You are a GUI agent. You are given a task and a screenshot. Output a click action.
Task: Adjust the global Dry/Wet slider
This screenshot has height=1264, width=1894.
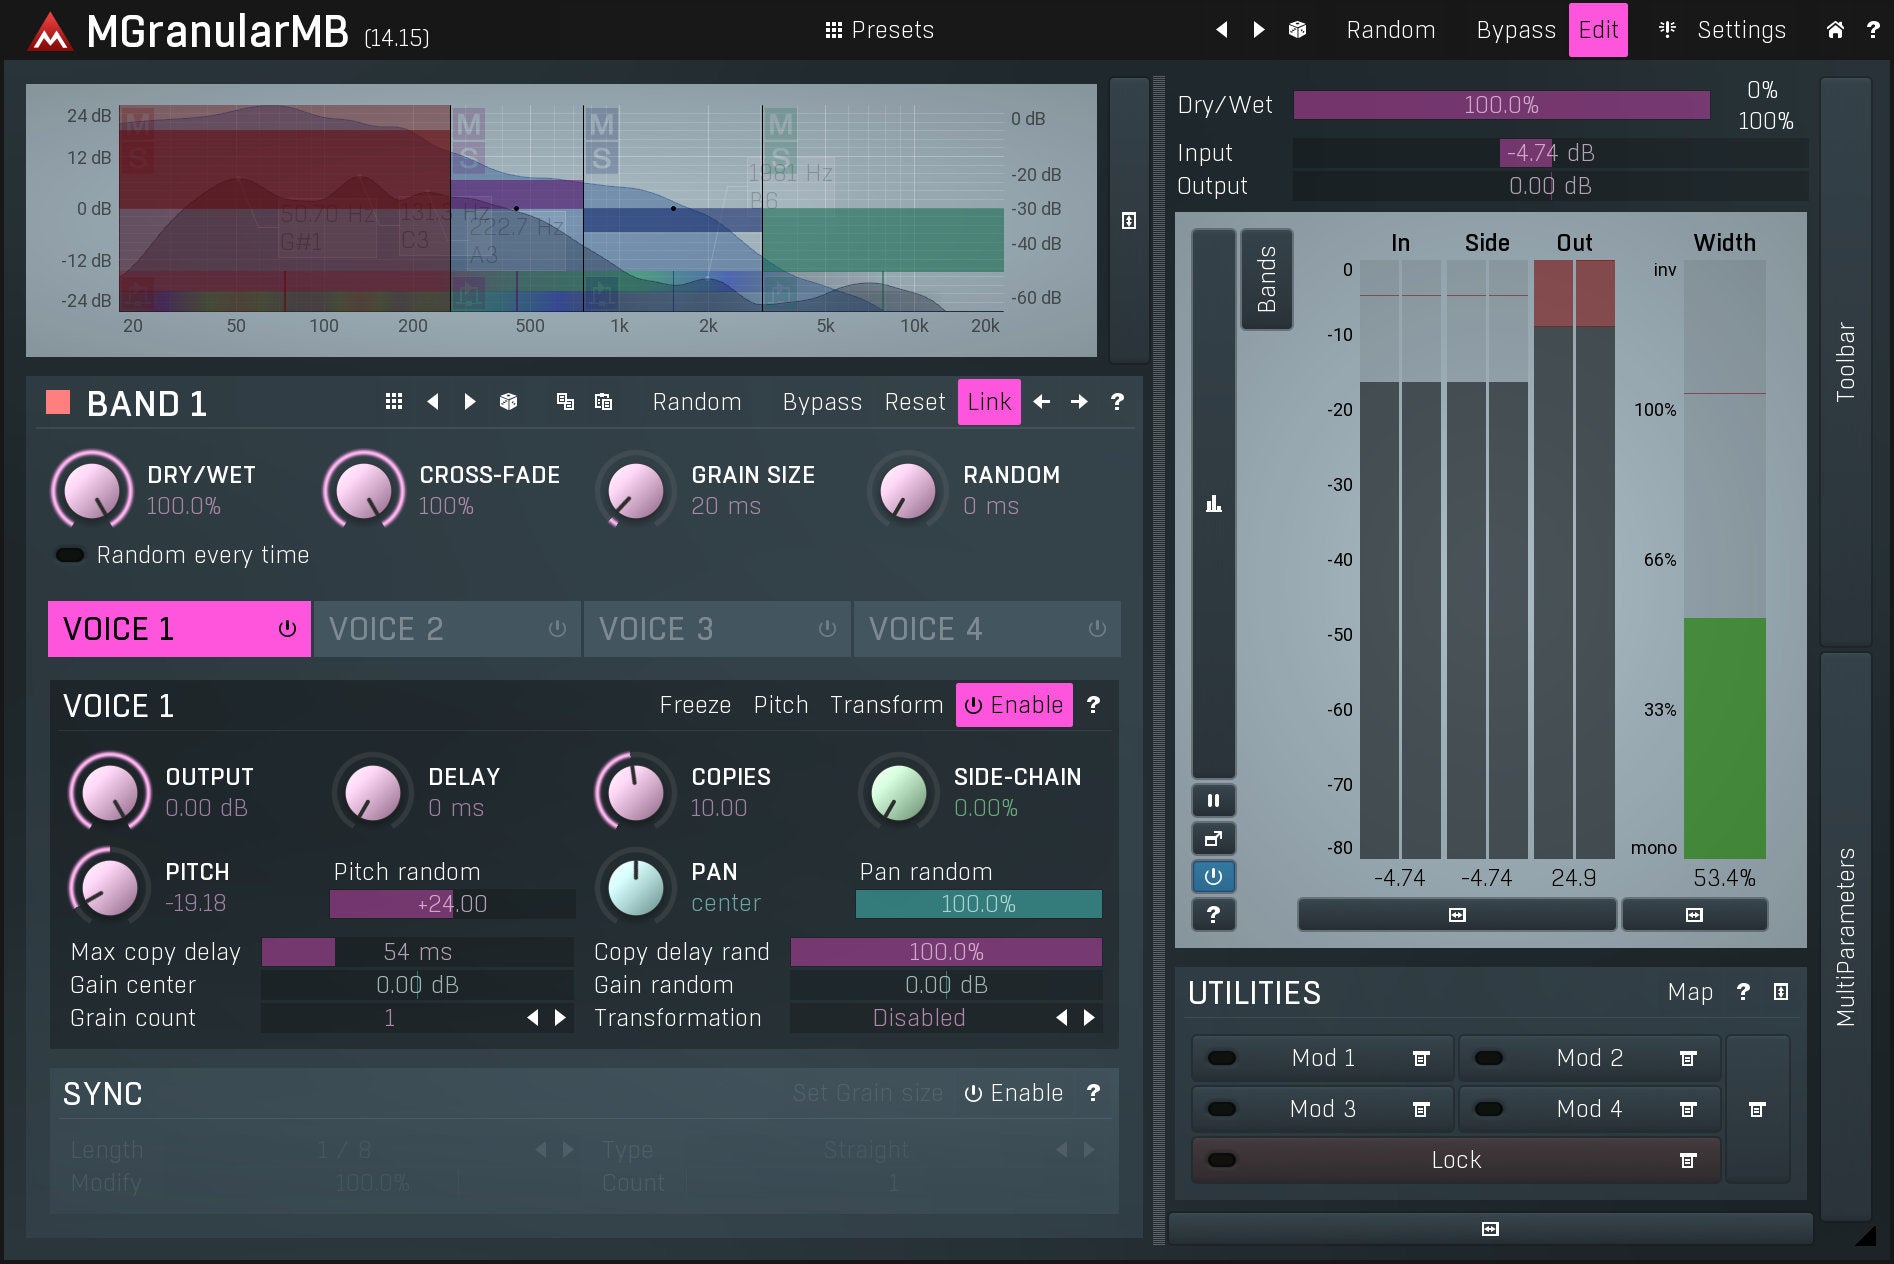pyautogui.click(x=1500, y=105)
